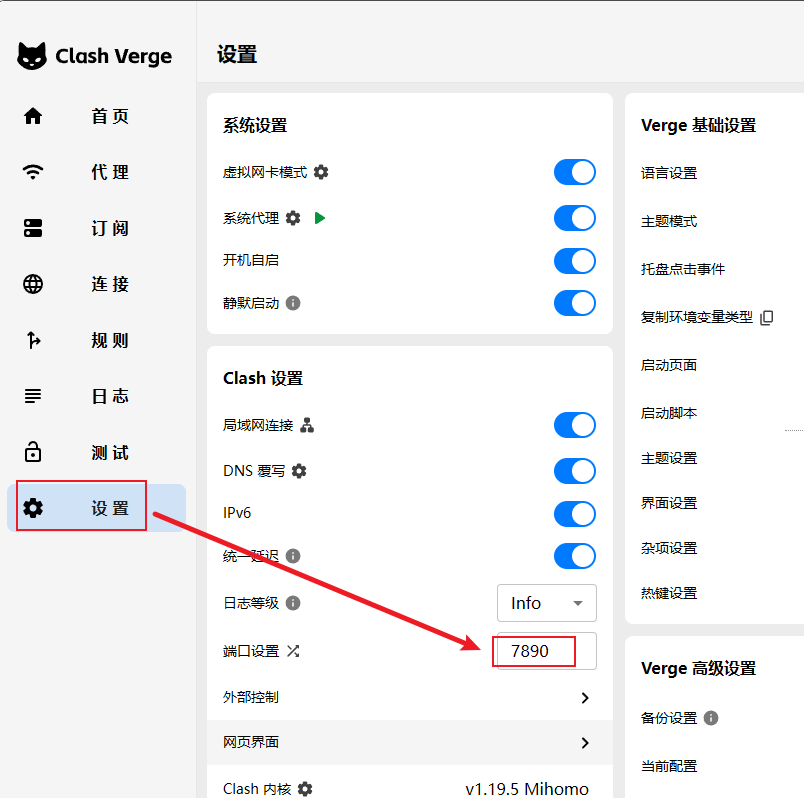Viewport: 804px width, 798px height.
Task: Open the 热键设置 option
Action: click(669, 593)
